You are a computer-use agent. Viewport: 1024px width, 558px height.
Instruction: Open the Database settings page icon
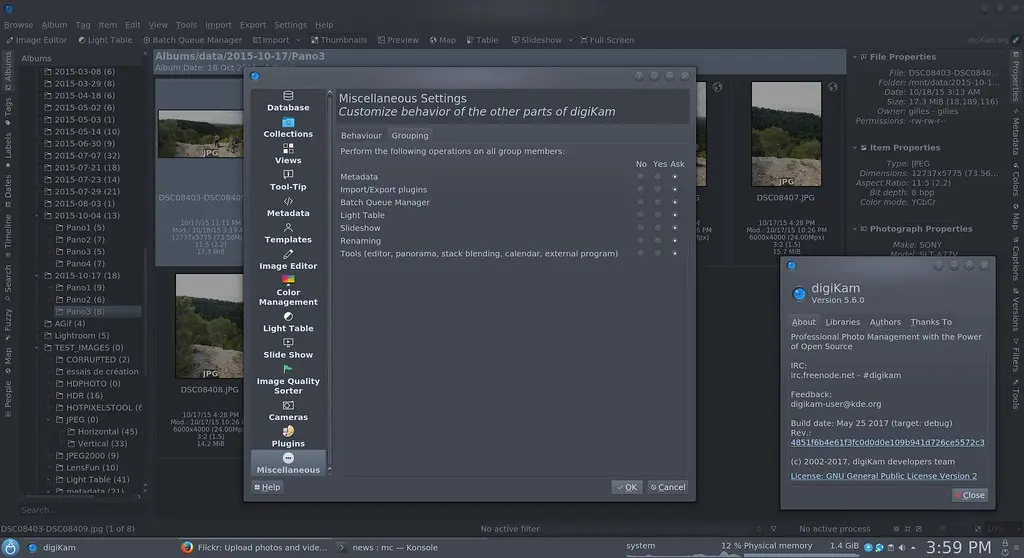[288, 96]
